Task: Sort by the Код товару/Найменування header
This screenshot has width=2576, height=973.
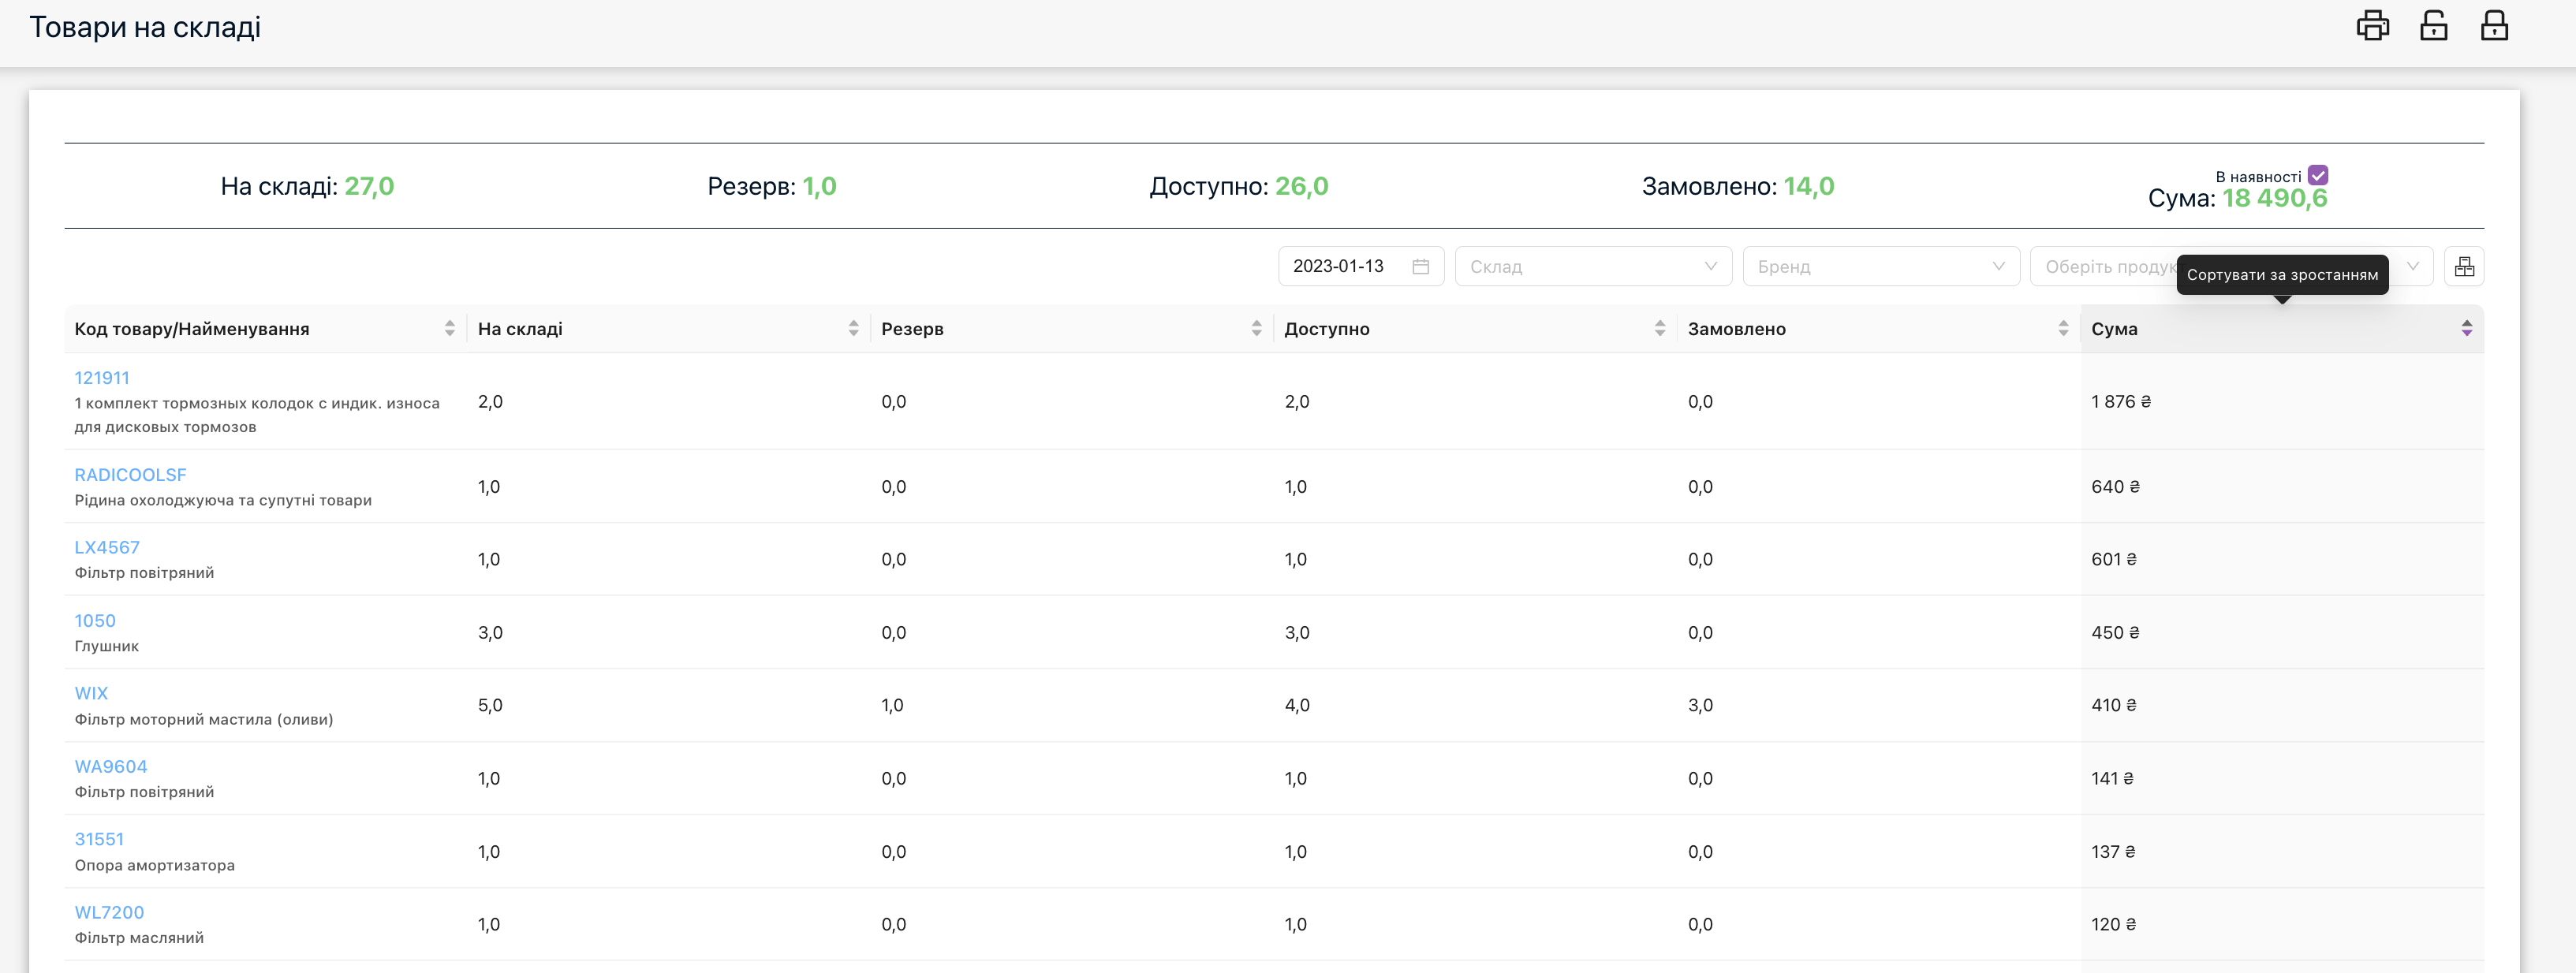Action: [x=192, y=329]
